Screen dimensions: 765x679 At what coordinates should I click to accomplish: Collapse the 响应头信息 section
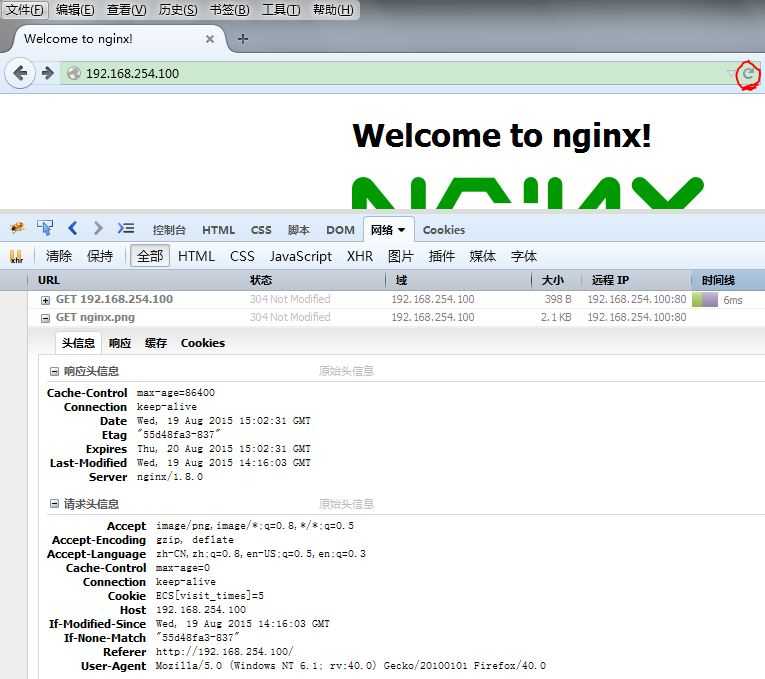point(54,372)
